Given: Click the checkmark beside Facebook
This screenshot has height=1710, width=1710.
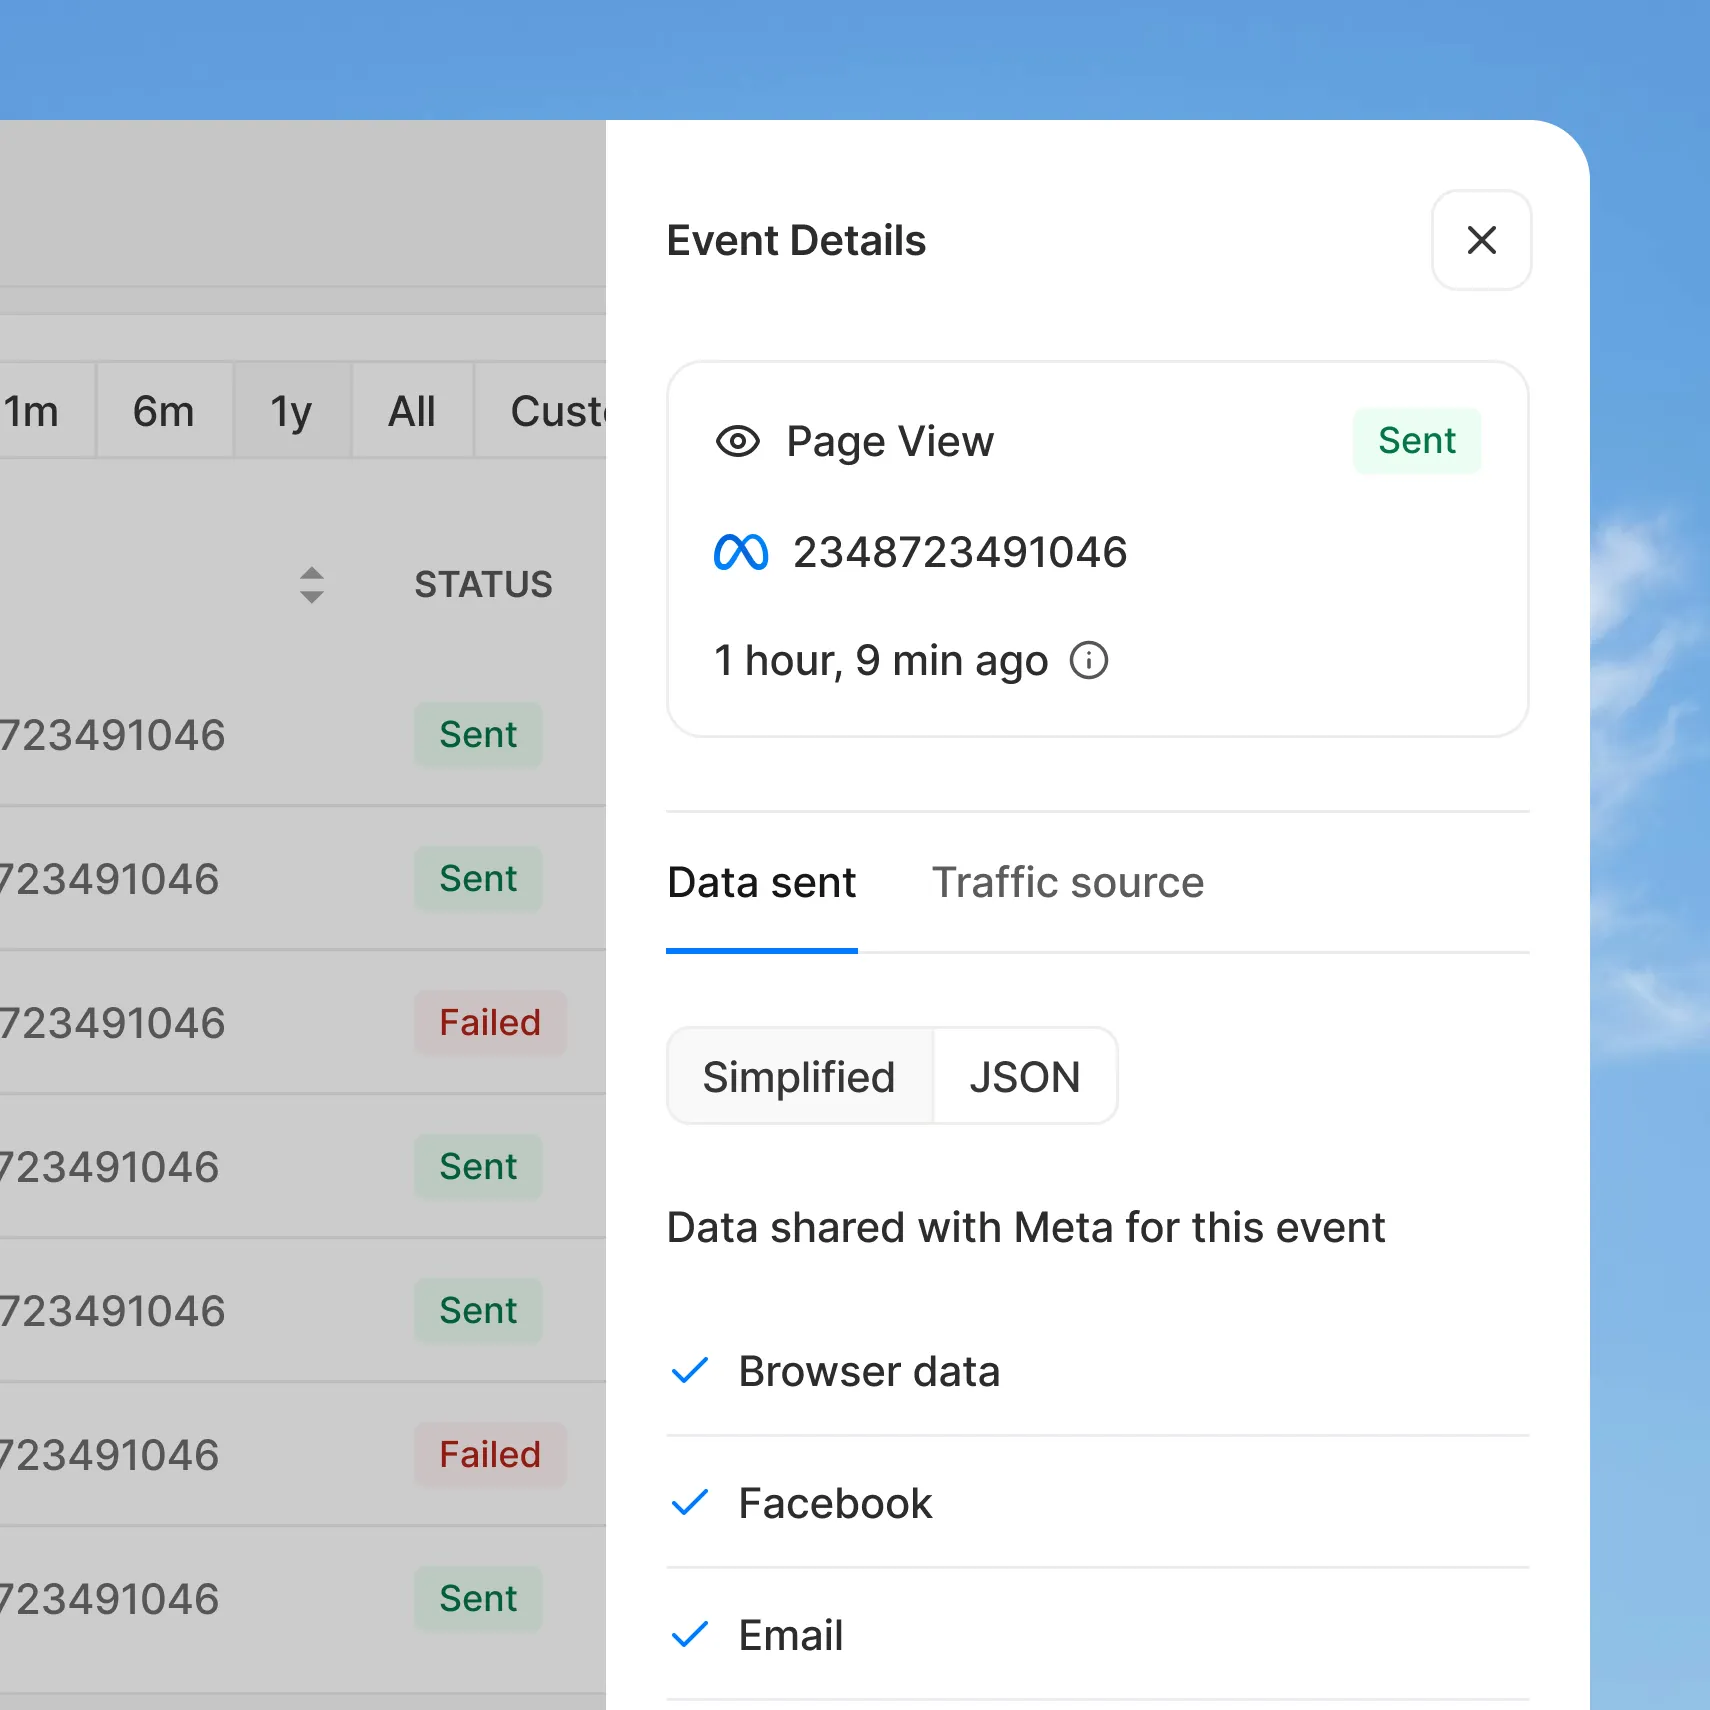Looking at the screenshot, I should point(690,1502).
